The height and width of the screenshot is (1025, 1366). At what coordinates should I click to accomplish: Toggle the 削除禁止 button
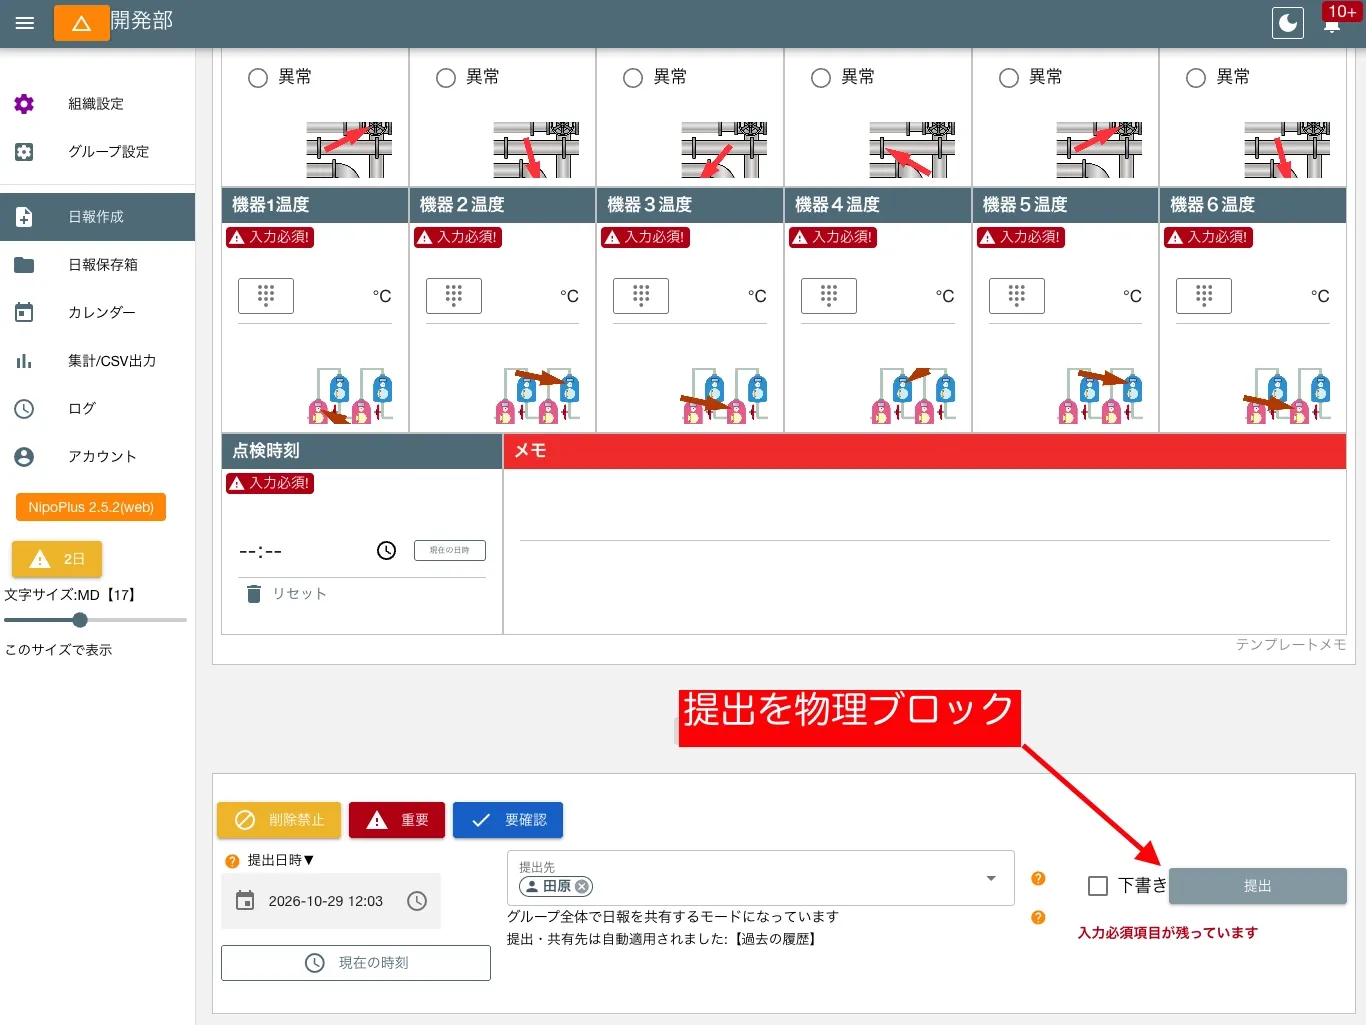point(279,820)
